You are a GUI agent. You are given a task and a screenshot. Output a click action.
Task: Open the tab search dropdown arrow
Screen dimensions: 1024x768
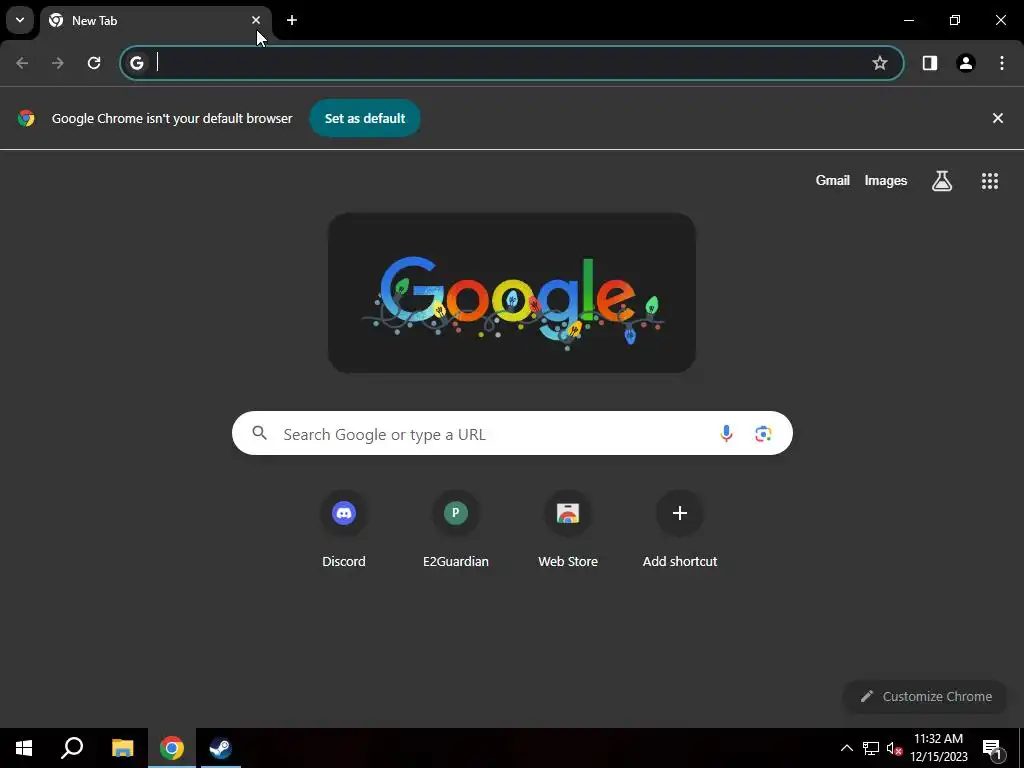click(x=20, y=20)
